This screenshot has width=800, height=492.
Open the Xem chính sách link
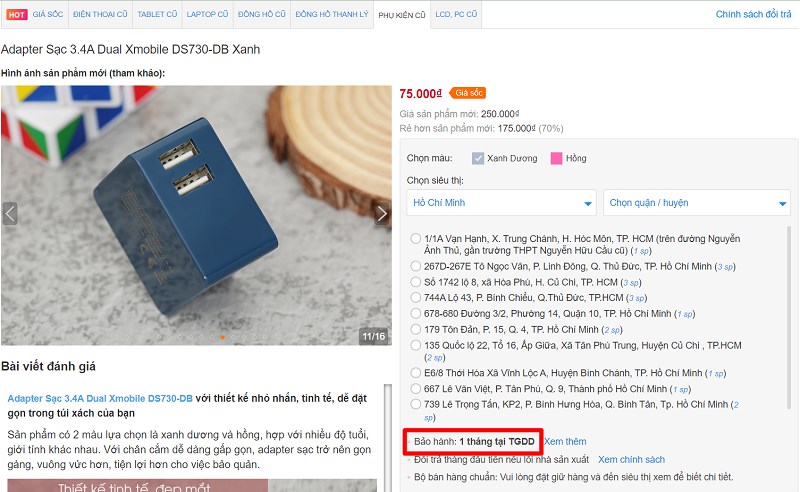[631, 459]
